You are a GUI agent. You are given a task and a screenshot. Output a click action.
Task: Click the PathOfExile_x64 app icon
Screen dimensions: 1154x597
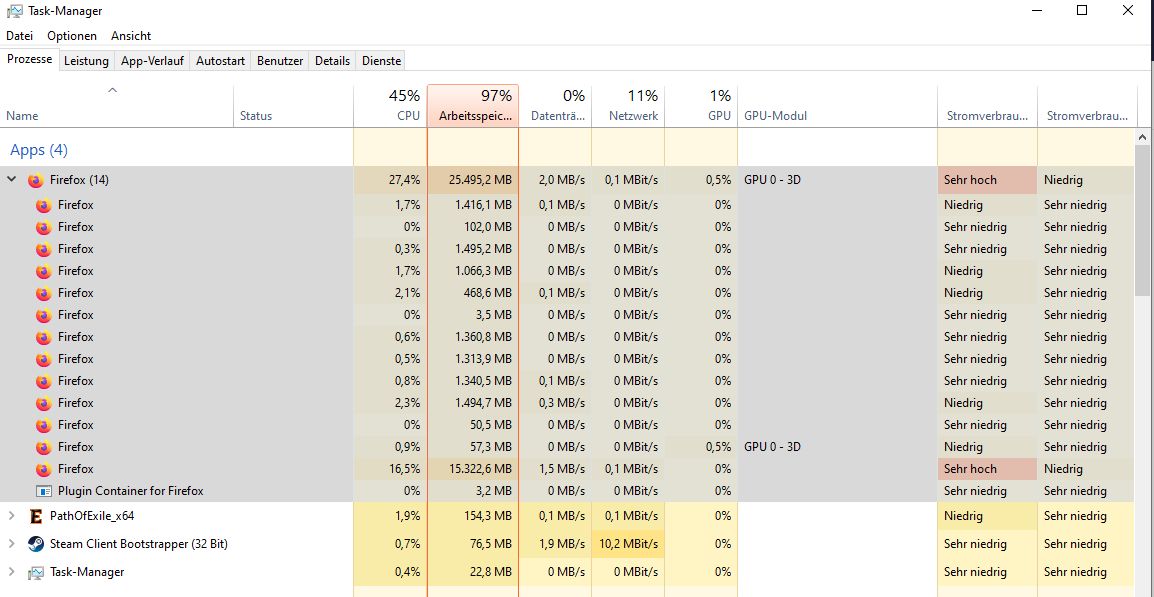coord(36,516)
